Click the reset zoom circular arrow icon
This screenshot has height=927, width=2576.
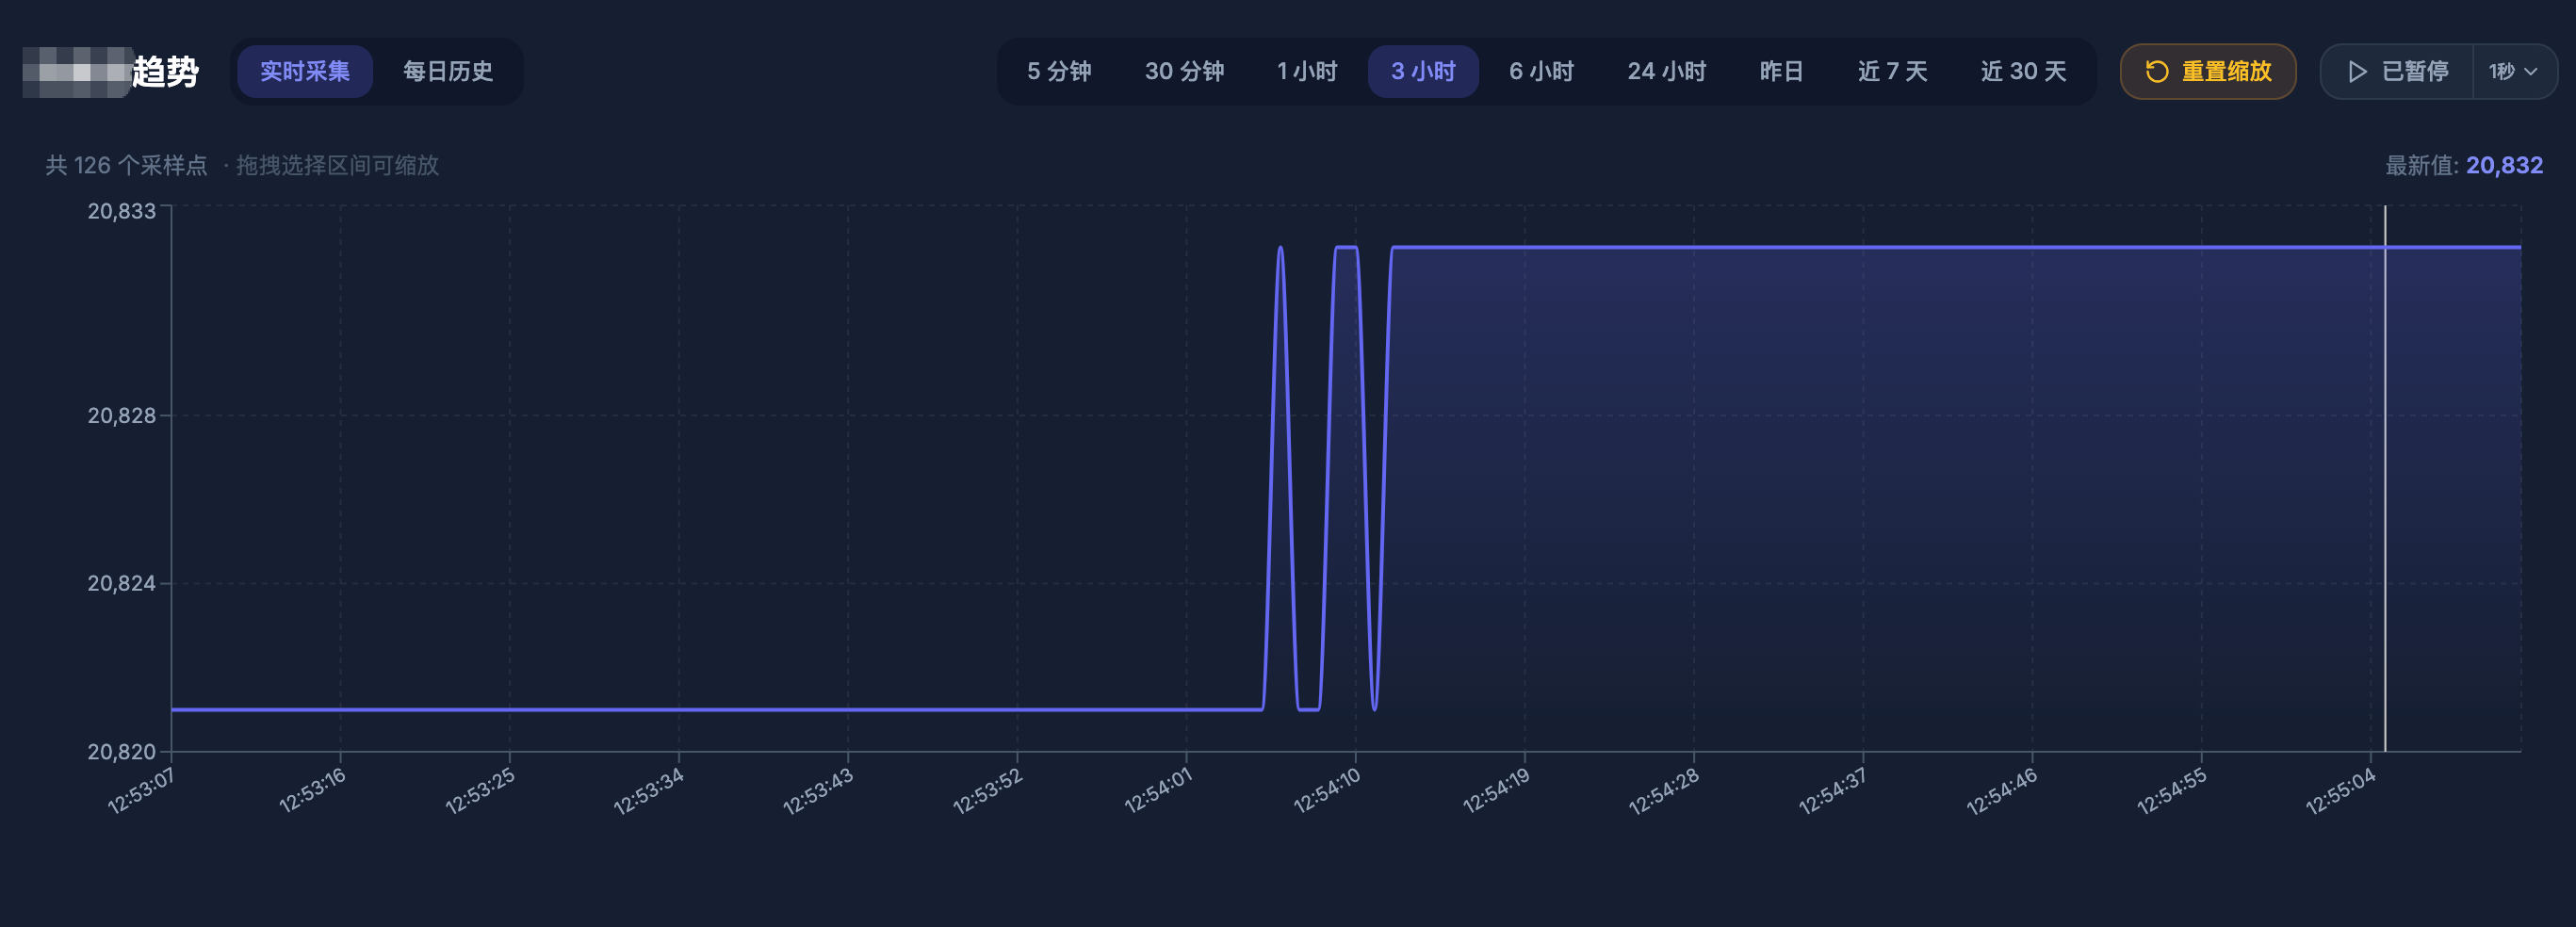point(2157,72)
